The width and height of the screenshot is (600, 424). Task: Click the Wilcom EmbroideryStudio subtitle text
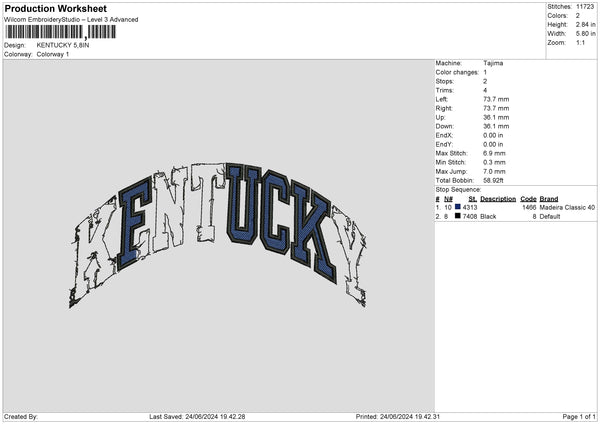click(x=71, y=20)
